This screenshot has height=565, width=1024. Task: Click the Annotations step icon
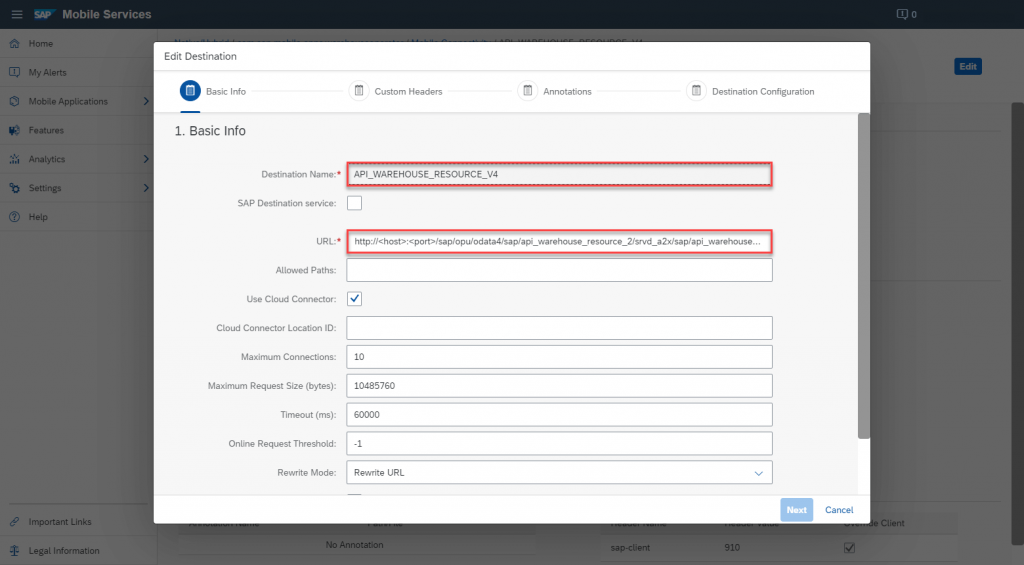[528, 91]
